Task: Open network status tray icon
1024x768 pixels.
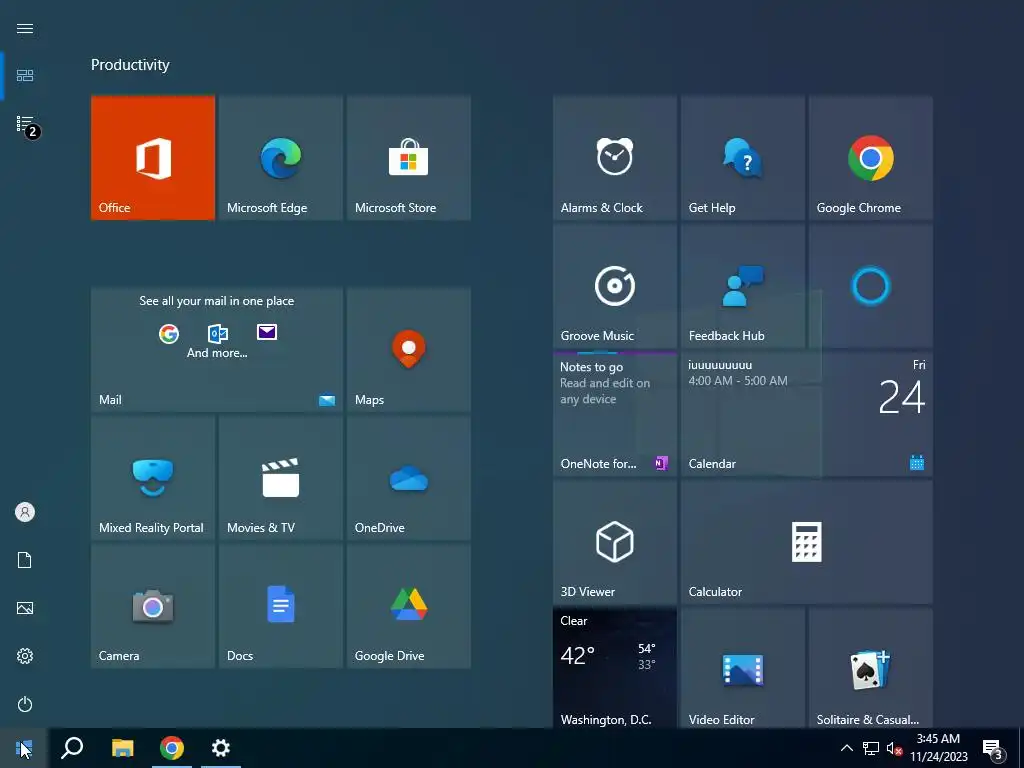Action: tap(871, 748)
